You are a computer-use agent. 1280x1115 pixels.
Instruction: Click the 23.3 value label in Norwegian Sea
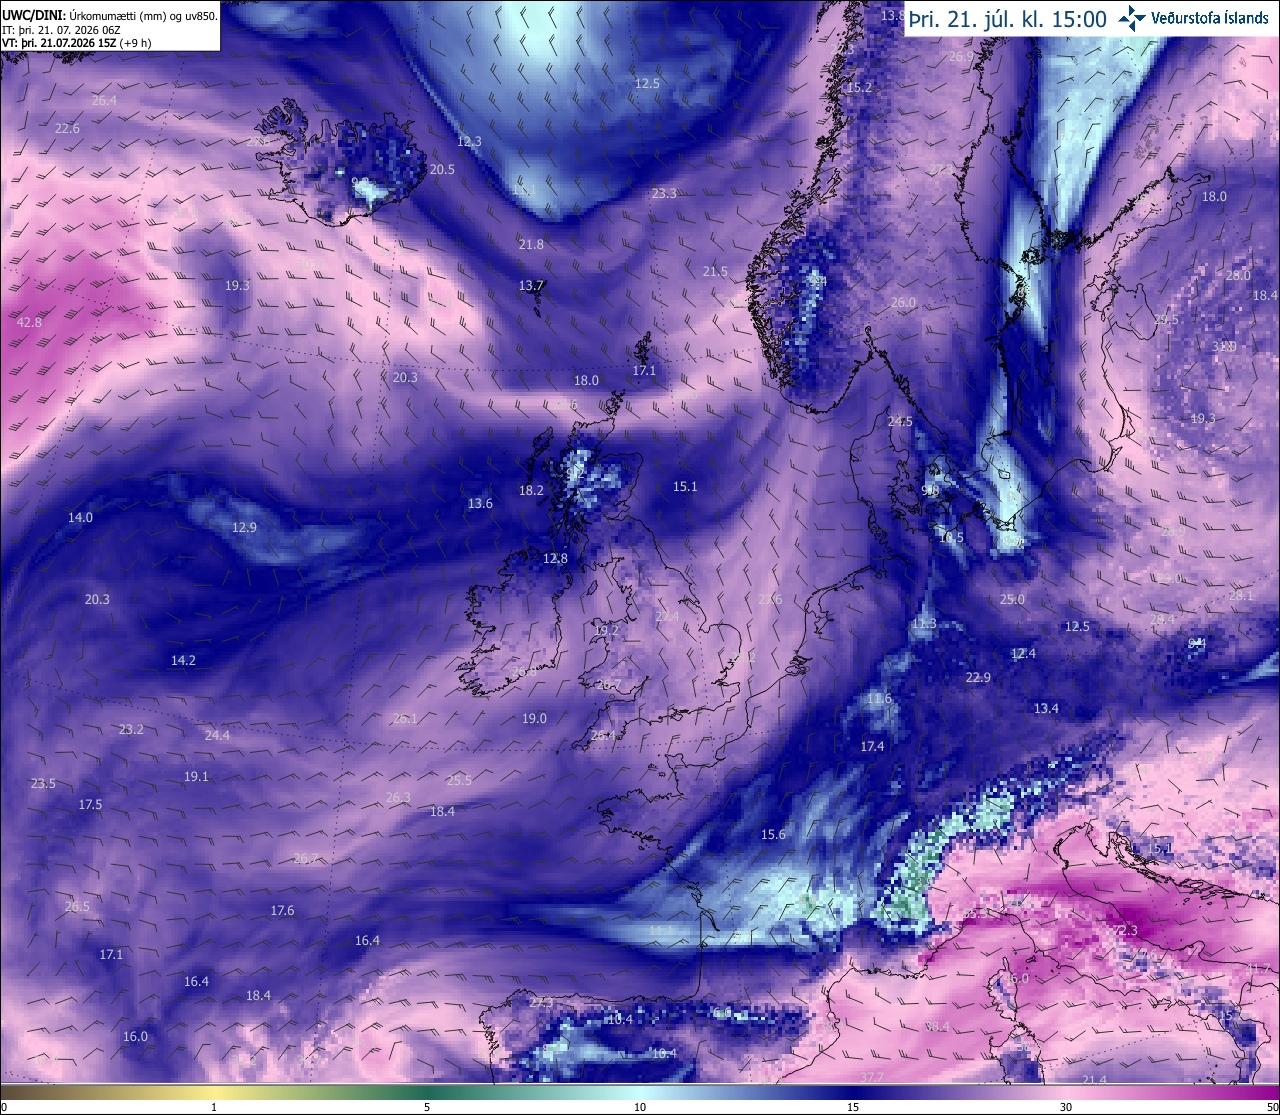(x=664, y=193)
